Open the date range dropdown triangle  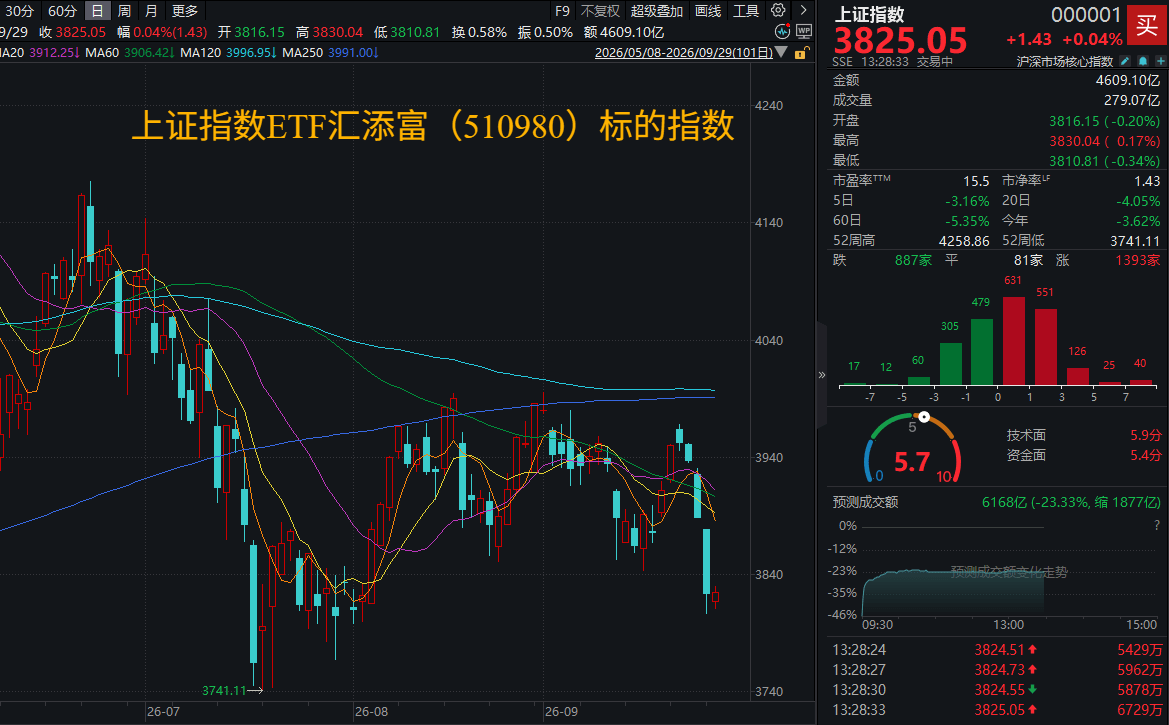pyautogui.click(x=781, y=53)
